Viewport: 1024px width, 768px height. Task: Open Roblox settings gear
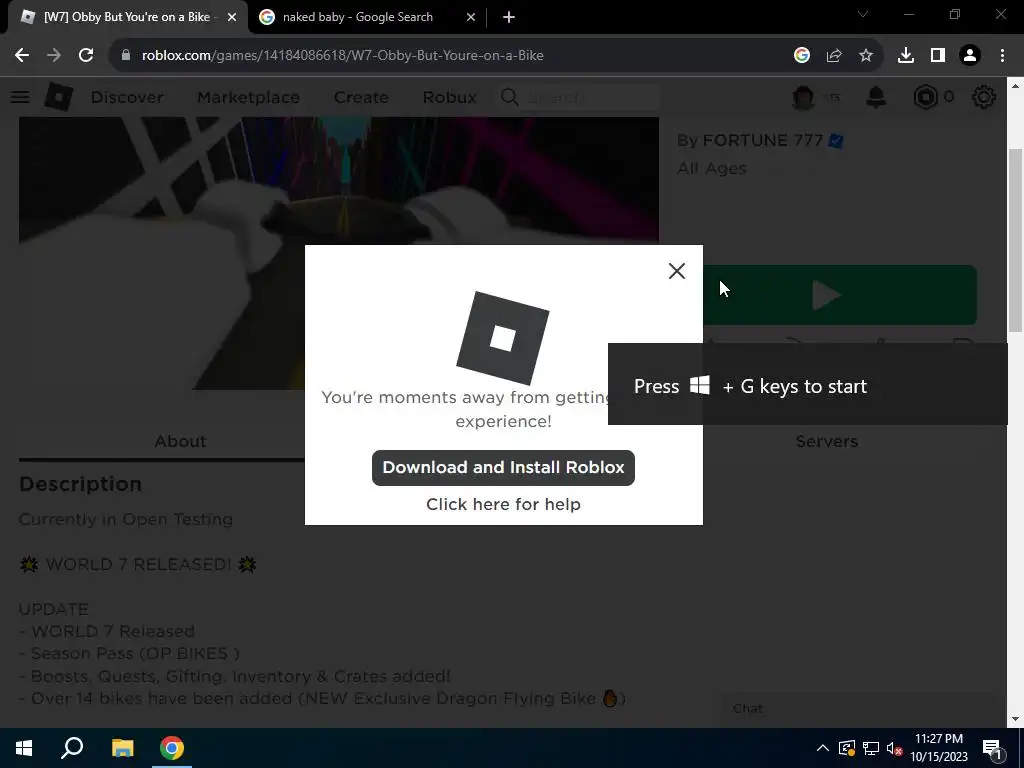[984, 97]
